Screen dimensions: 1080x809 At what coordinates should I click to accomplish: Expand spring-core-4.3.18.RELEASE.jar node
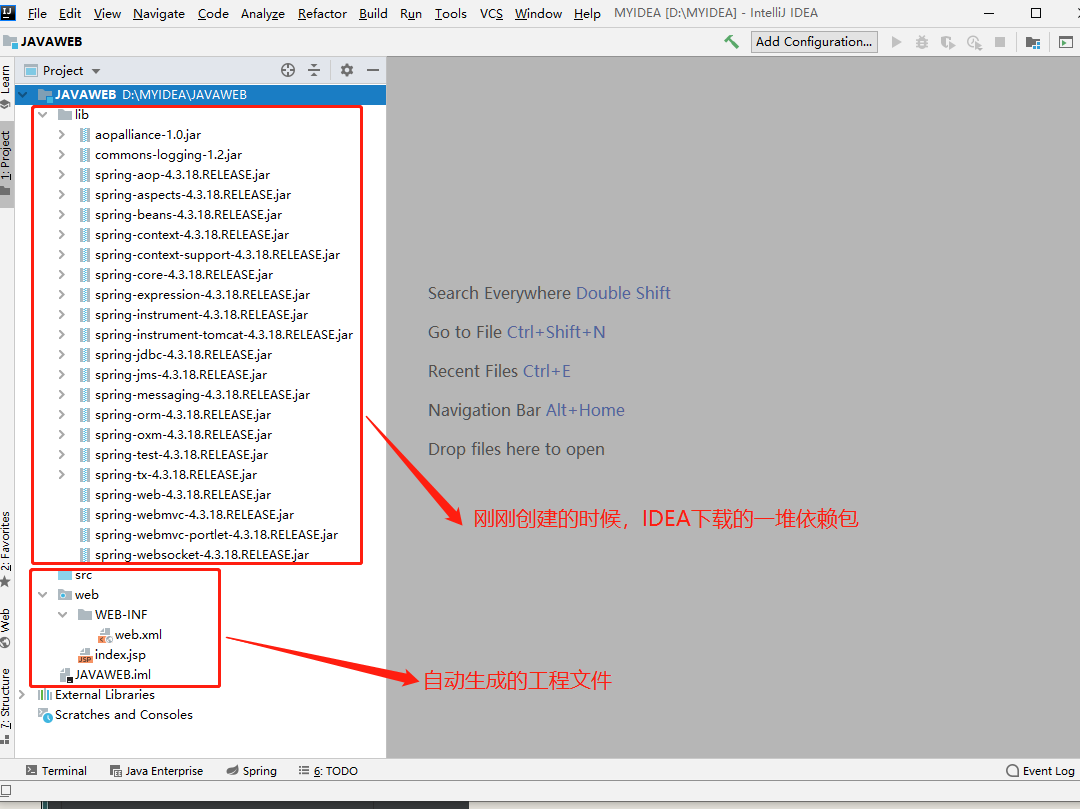[62, 275]
